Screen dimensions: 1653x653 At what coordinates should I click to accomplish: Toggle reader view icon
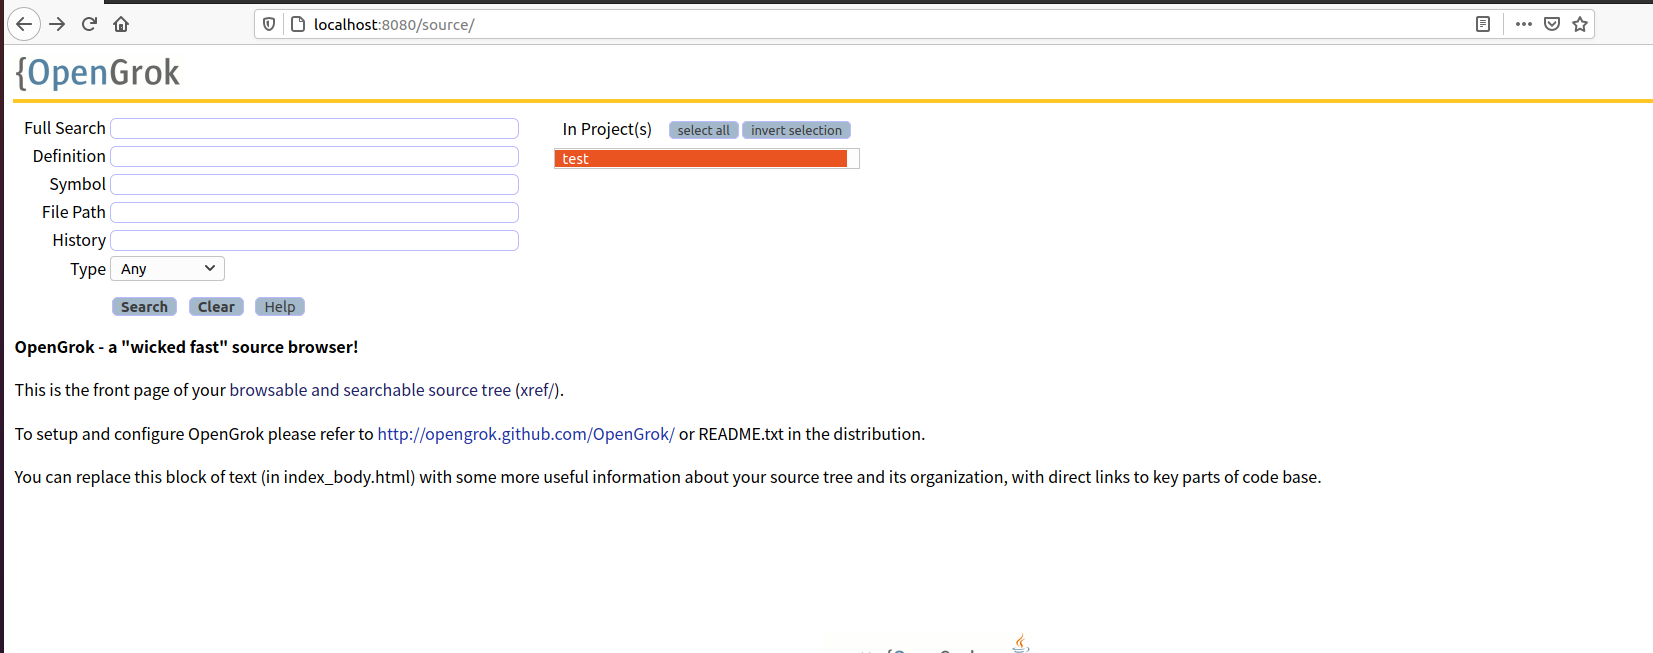[x=1483, y=24]
